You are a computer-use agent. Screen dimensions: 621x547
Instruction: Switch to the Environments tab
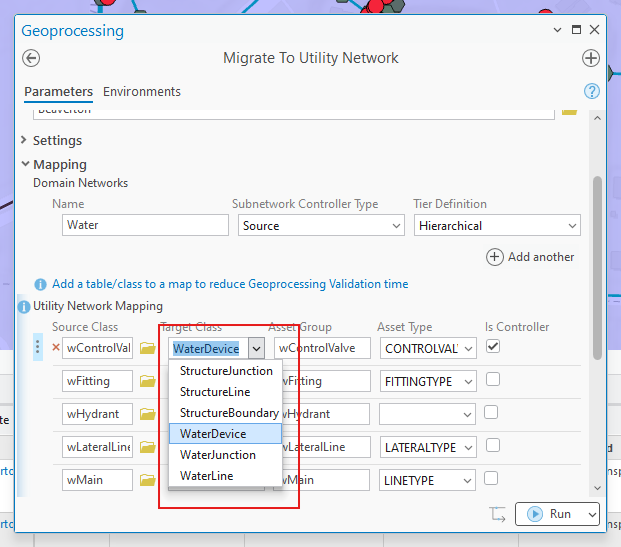coord(142,91)
